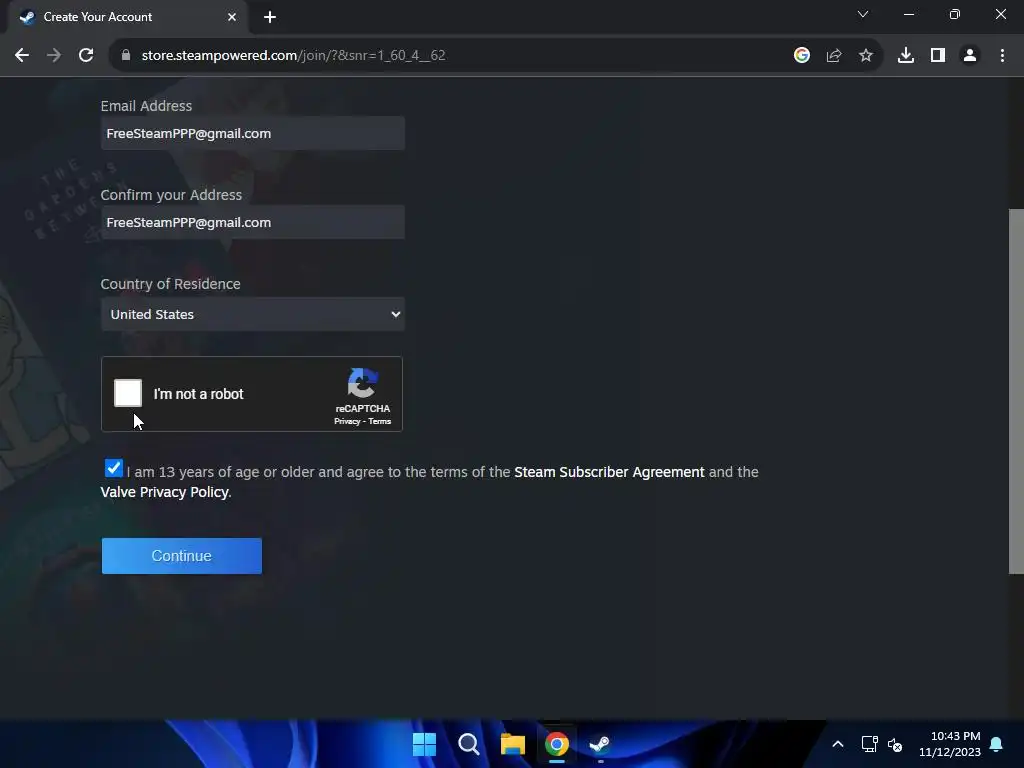Click the browser forward arrow

coord(54,56)
